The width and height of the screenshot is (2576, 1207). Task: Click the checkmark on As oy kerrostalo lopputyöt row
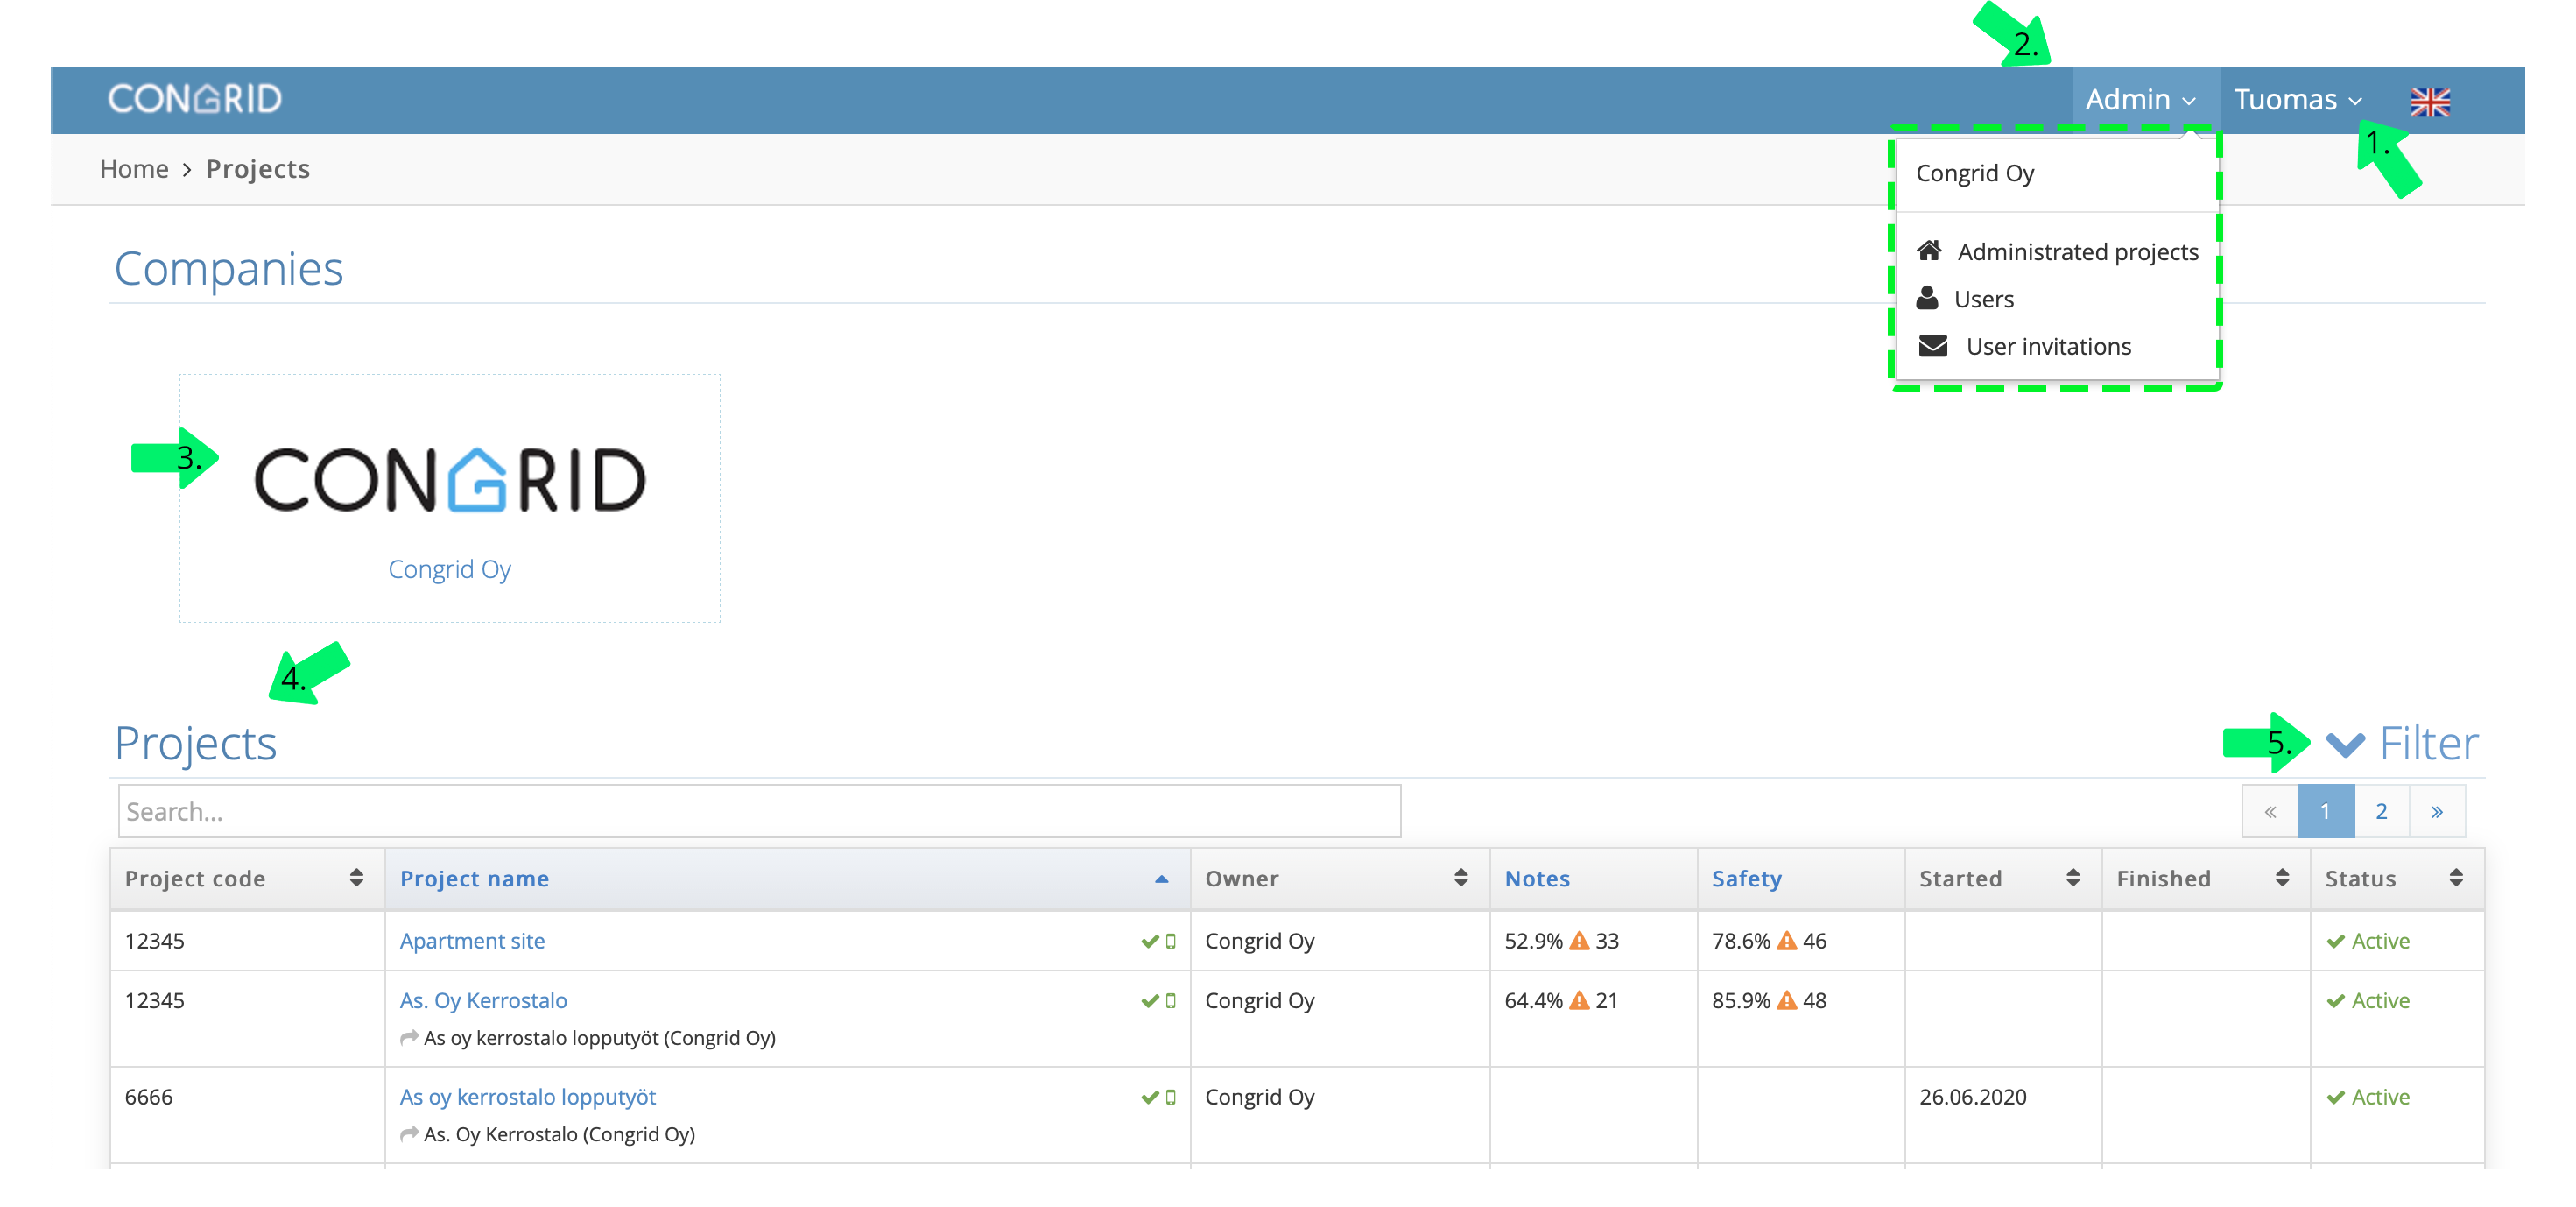1150,1097
